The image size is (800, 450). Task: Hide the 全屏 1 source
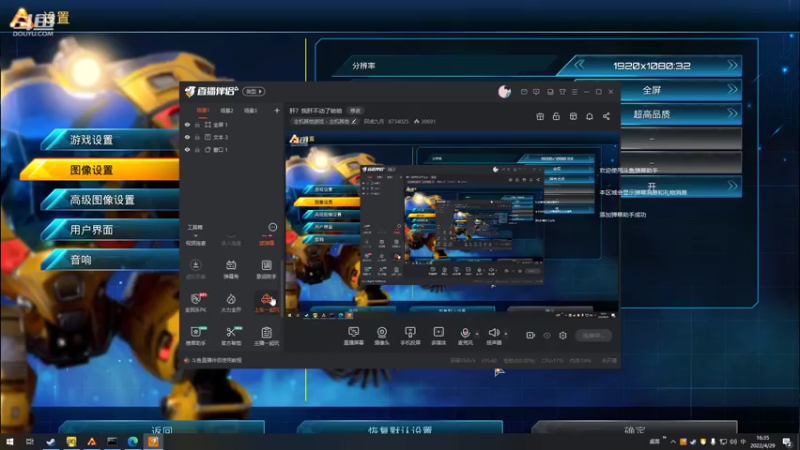click(x=187, y=124)
